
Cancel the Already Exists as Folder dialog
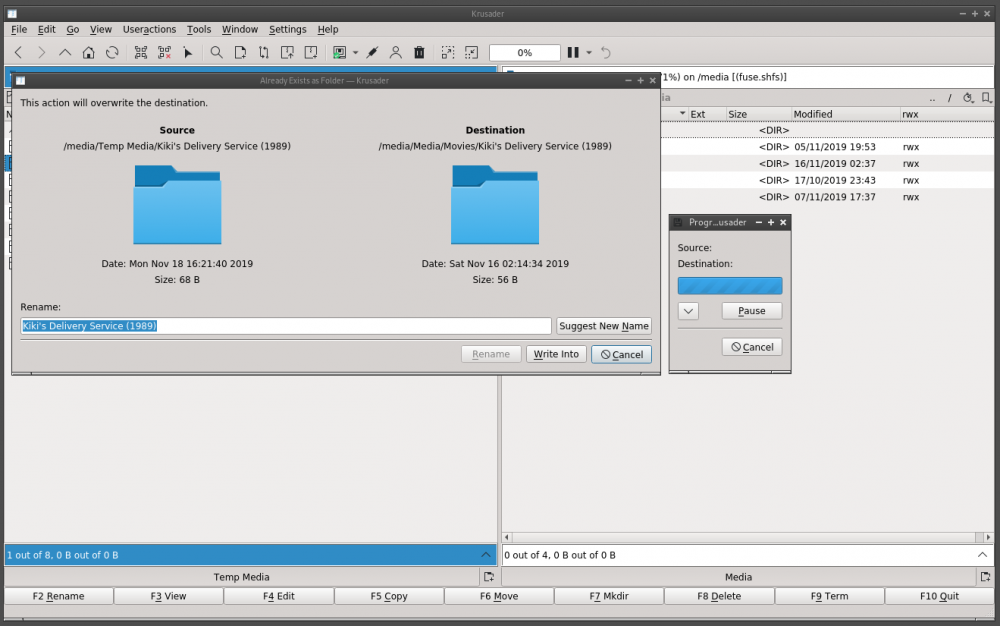click(621, 354)
